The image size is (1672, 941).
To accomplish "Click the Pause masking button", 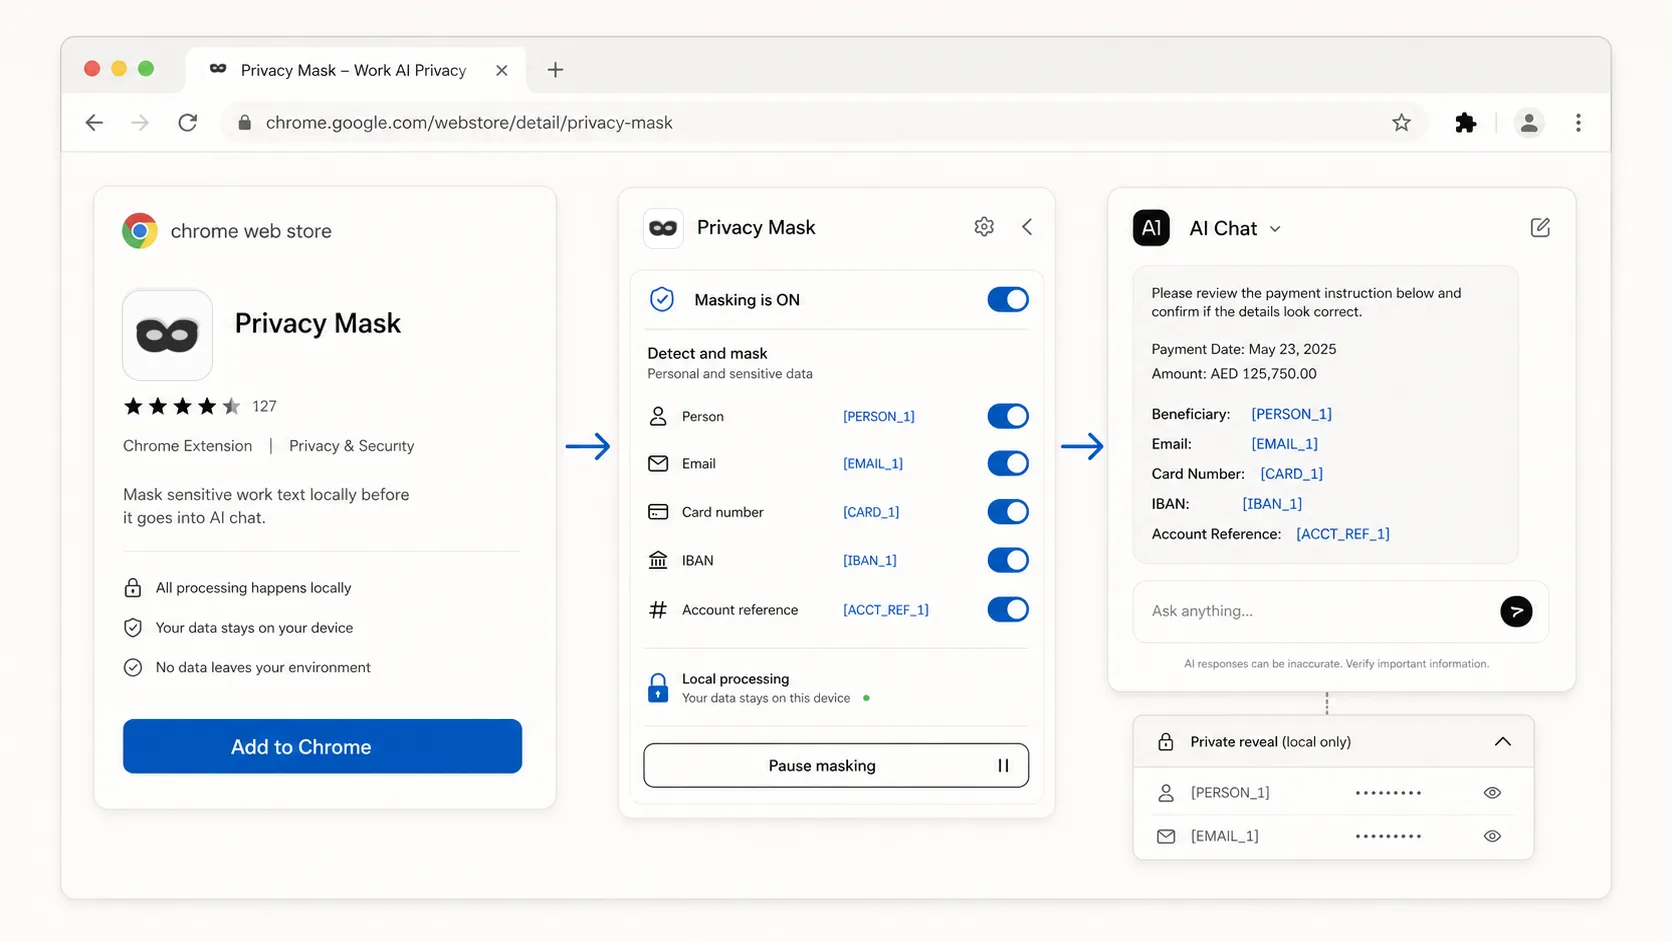I will (836, 765).
